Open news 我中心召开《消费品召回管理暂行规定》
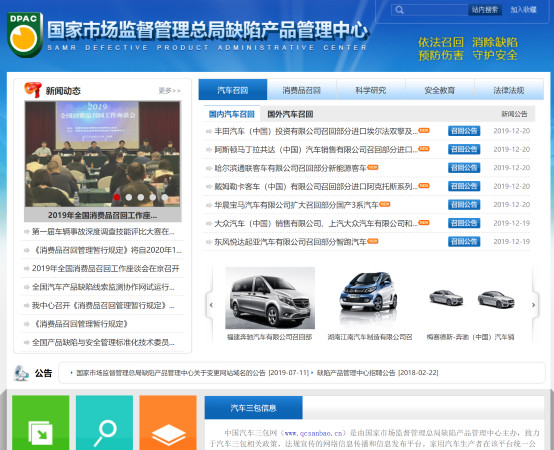The image size is (554, 450). pyautogui.click(x=103, y=305)
